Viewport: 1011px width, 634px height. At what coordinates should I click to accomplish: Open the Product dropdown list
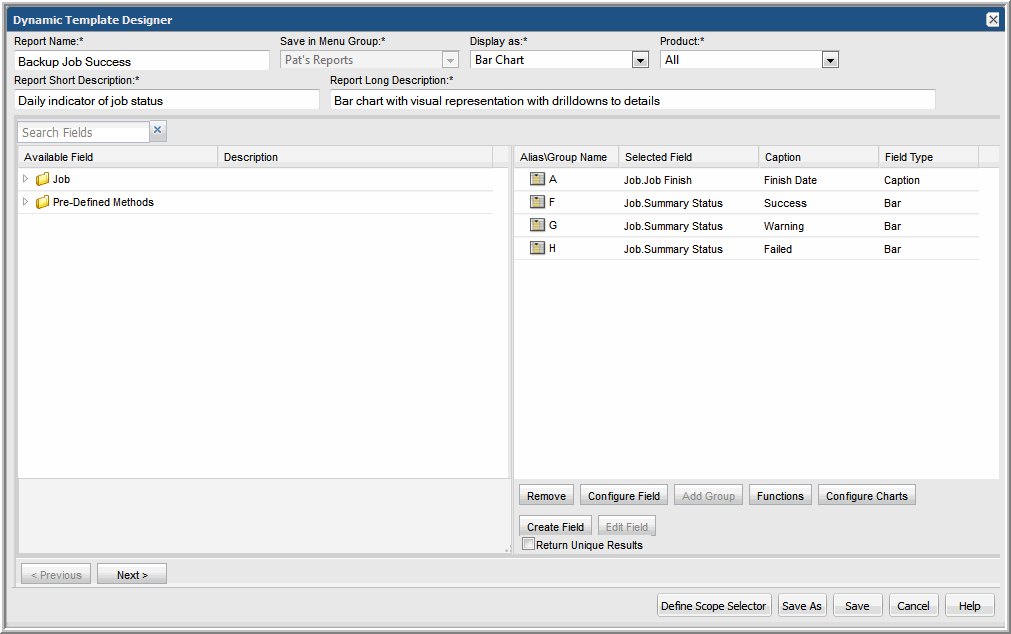[829, 60]
